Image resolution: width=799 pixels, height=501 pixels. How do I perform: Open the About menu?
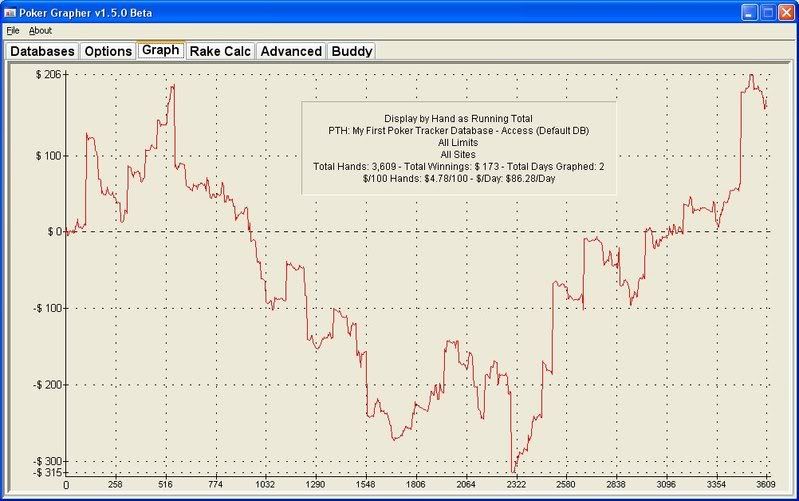(40, 31)
